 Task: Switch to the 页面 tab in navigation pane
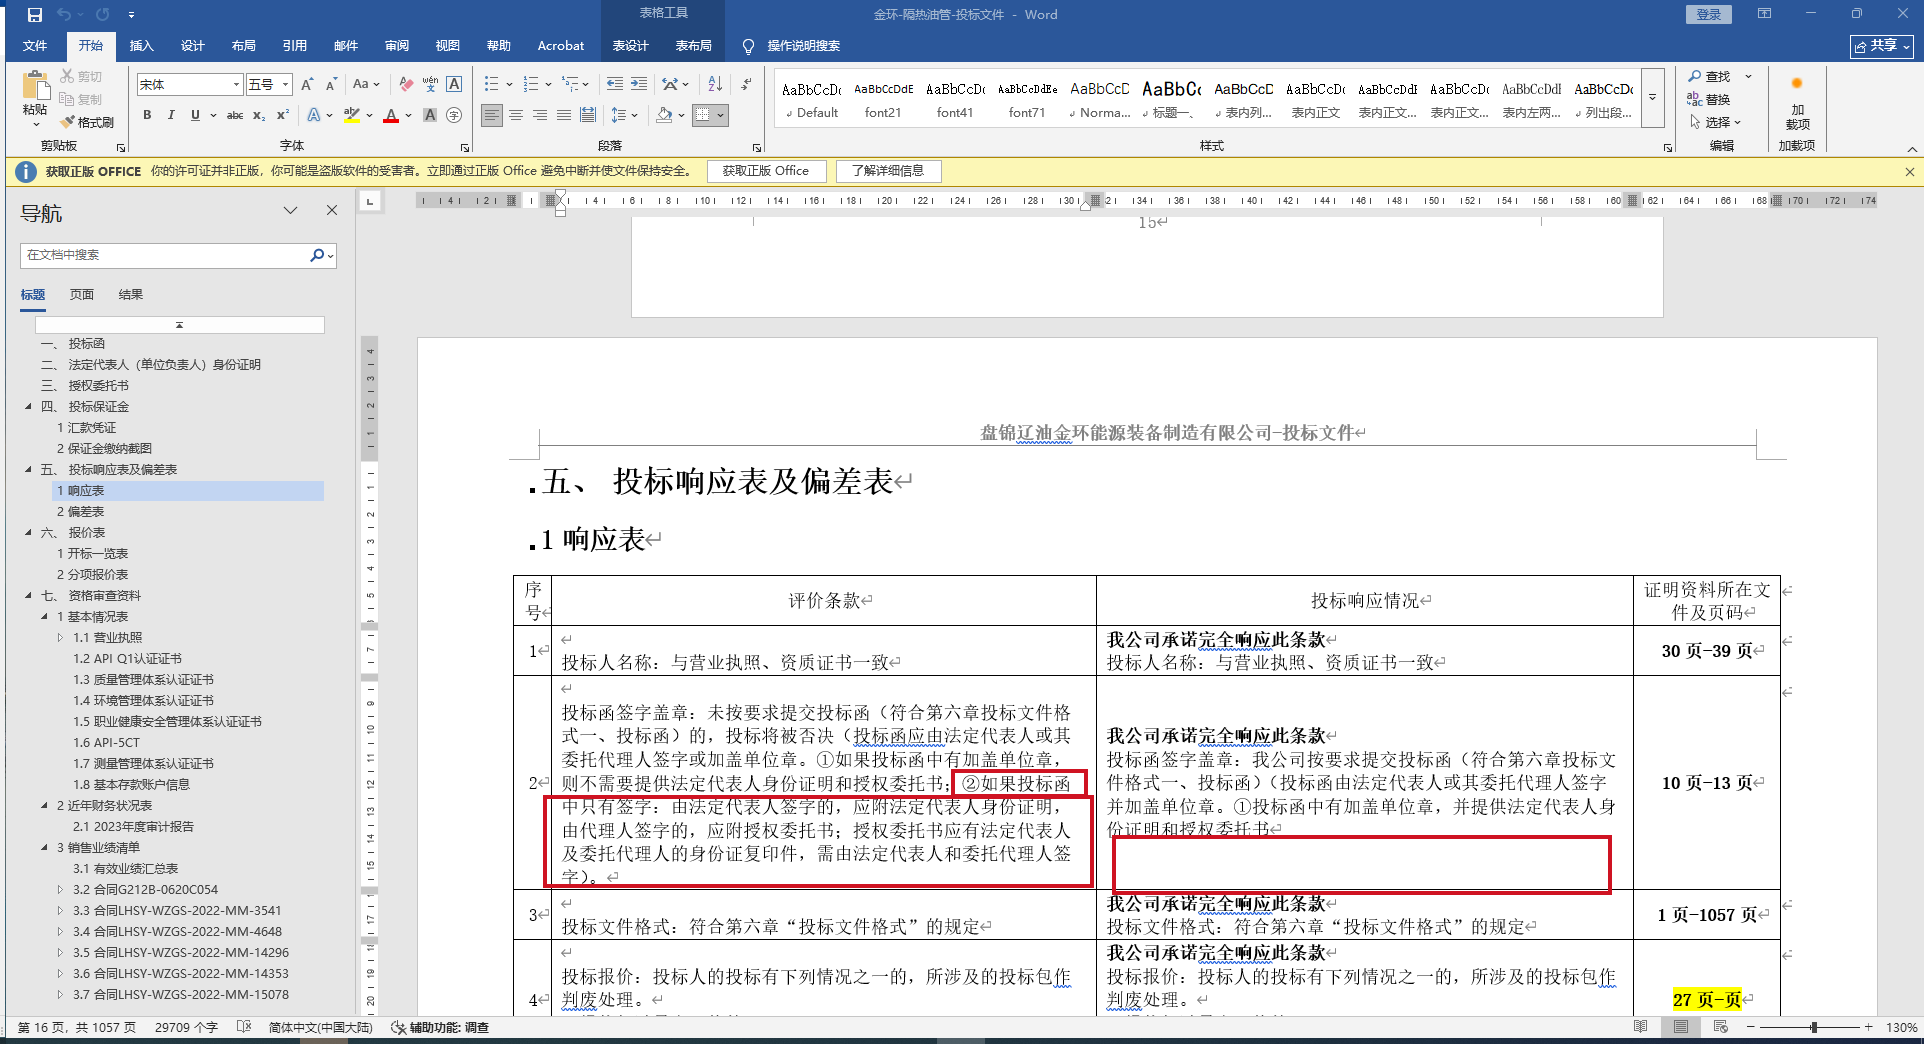[x=82, y=295]
